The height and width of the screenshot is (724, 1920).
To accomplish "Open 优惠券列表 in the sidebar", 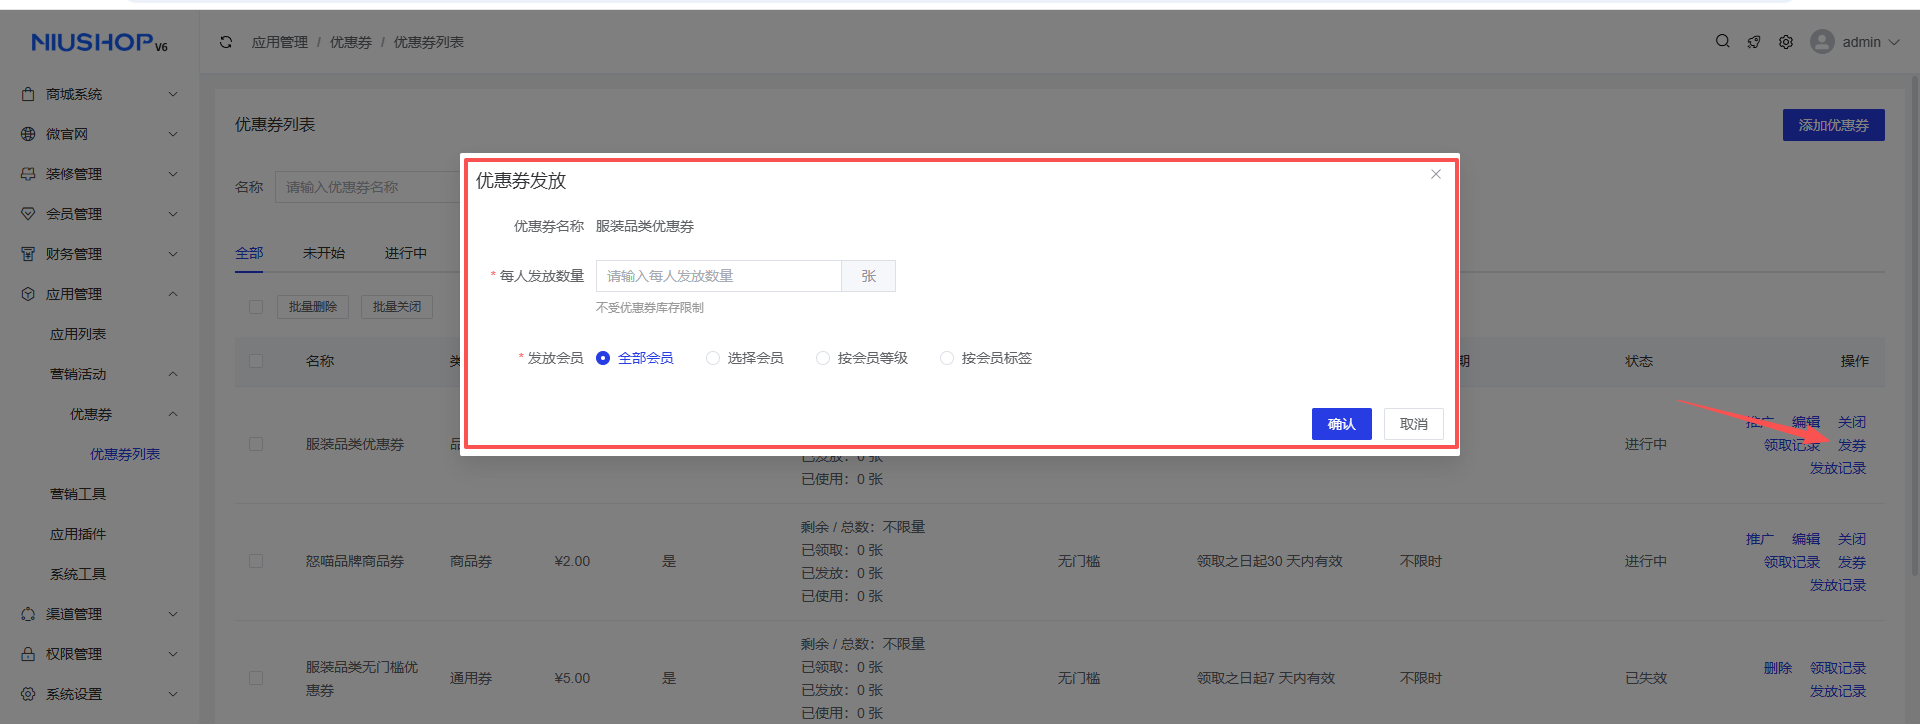I will coord(125,454).
